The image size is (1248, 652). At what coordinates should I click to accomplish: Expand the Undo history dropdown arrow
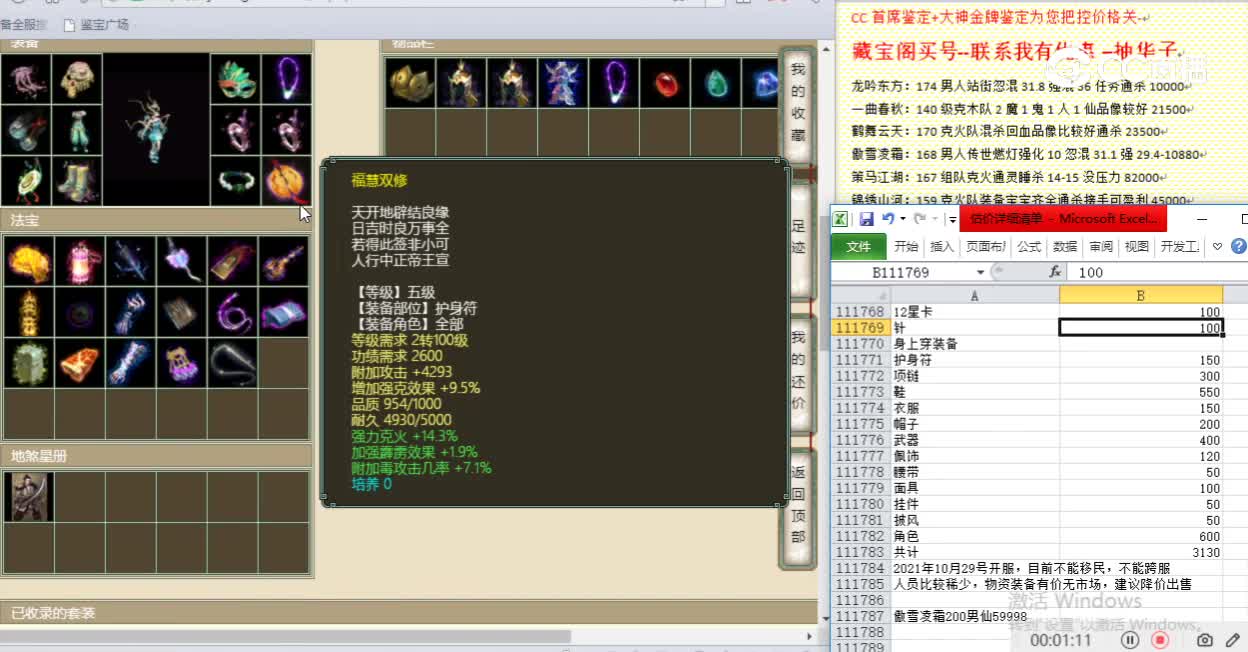[902, 218]
